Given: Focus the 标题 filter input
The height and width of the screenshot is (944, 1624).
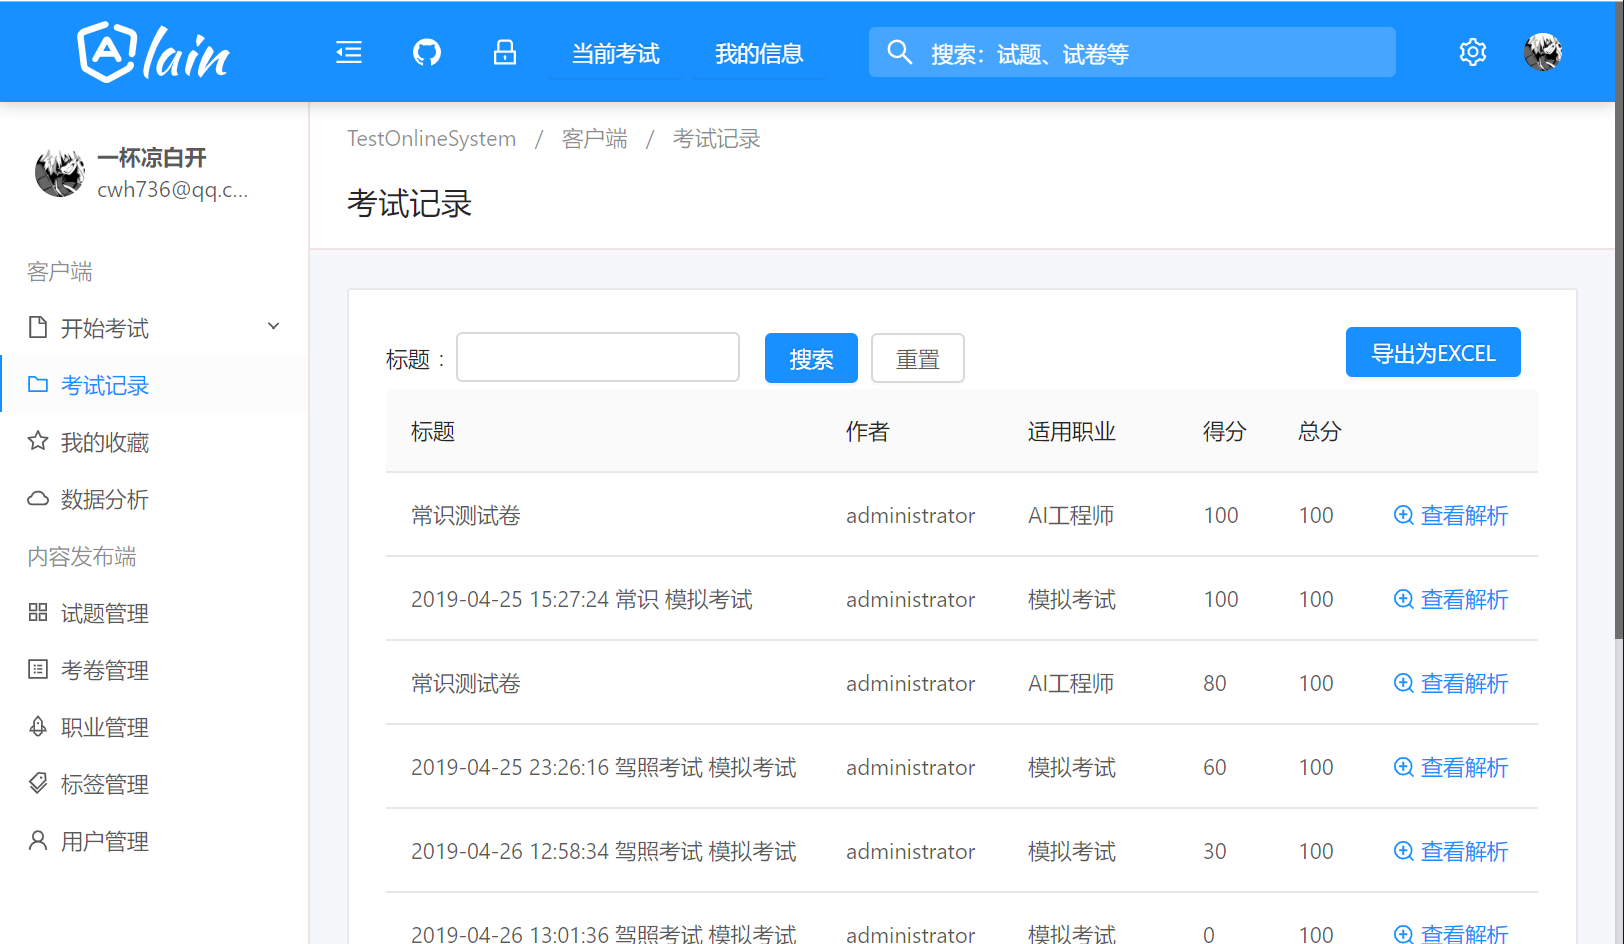Looking at the screenshot, I should (x=598, y=357).
